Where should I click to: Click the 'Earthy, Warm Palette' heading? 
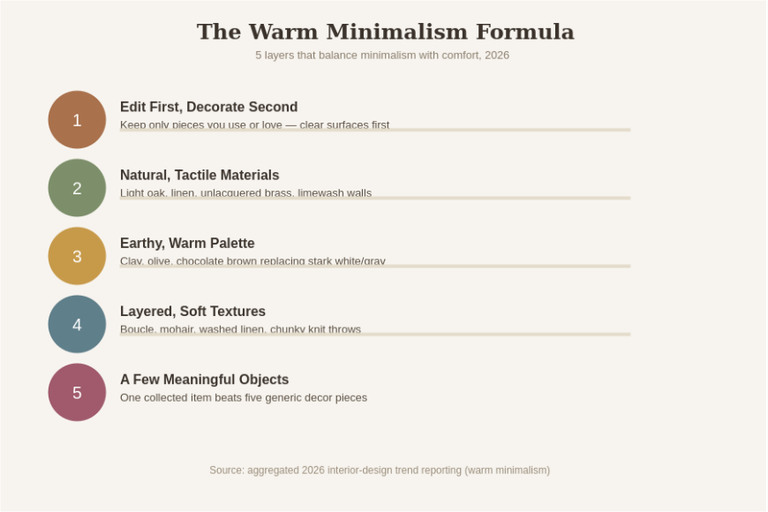[x=187, y=243]
